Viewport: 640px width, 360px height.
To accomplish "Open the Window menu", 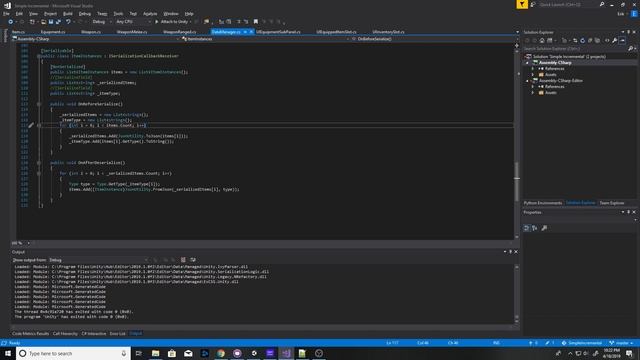I will click(171, 13).
